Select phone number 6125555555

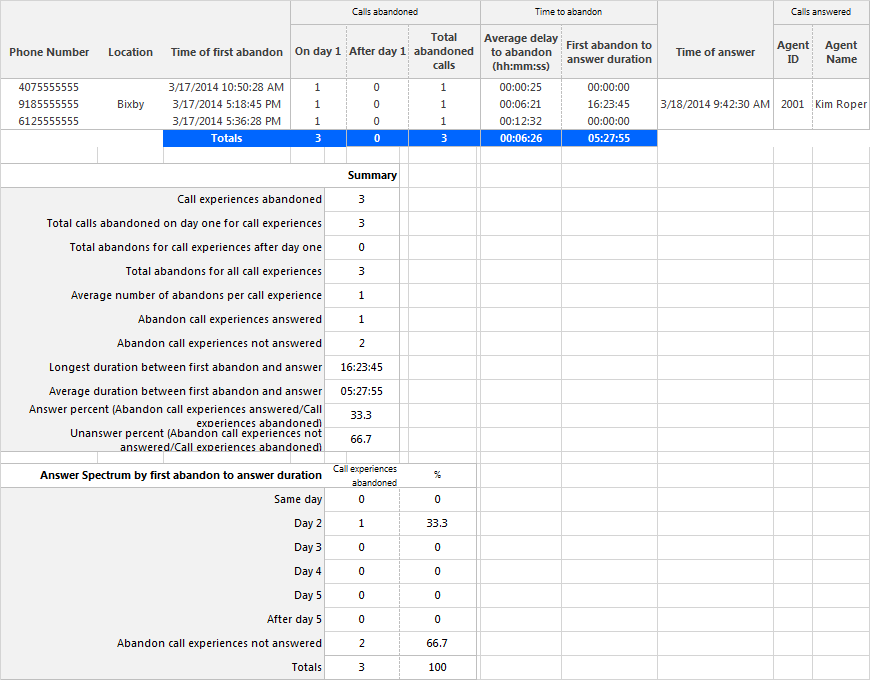tap(49, 121)
